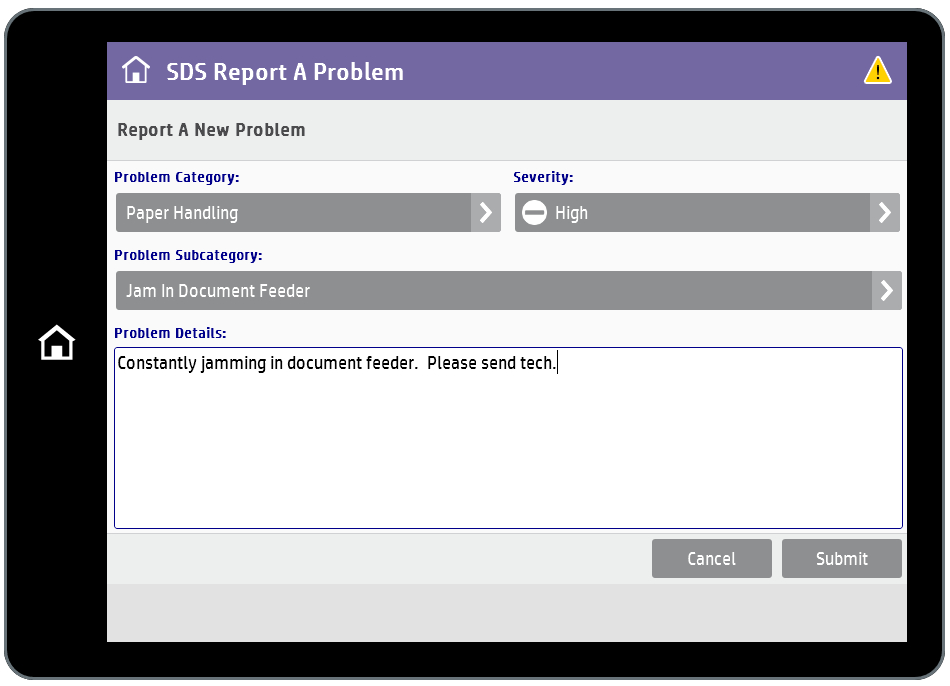
Task: Focus the Problem Details text box
Action: (x=508, y=438)
